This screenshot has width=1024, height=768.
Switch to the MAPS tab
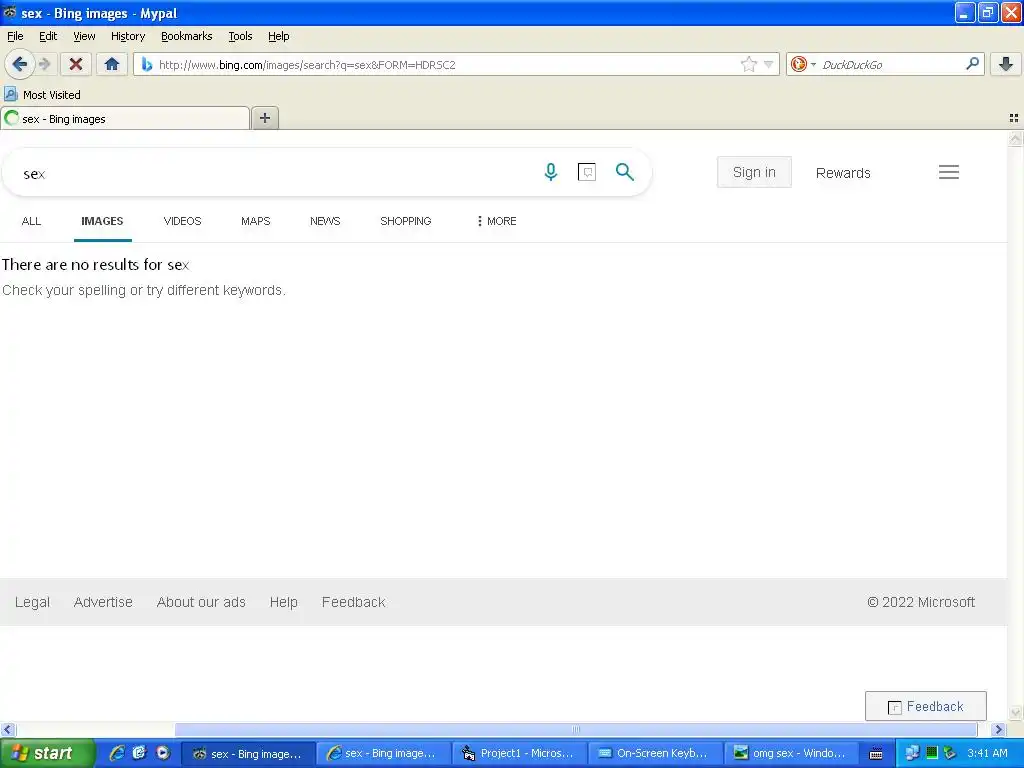coord(255,221)
